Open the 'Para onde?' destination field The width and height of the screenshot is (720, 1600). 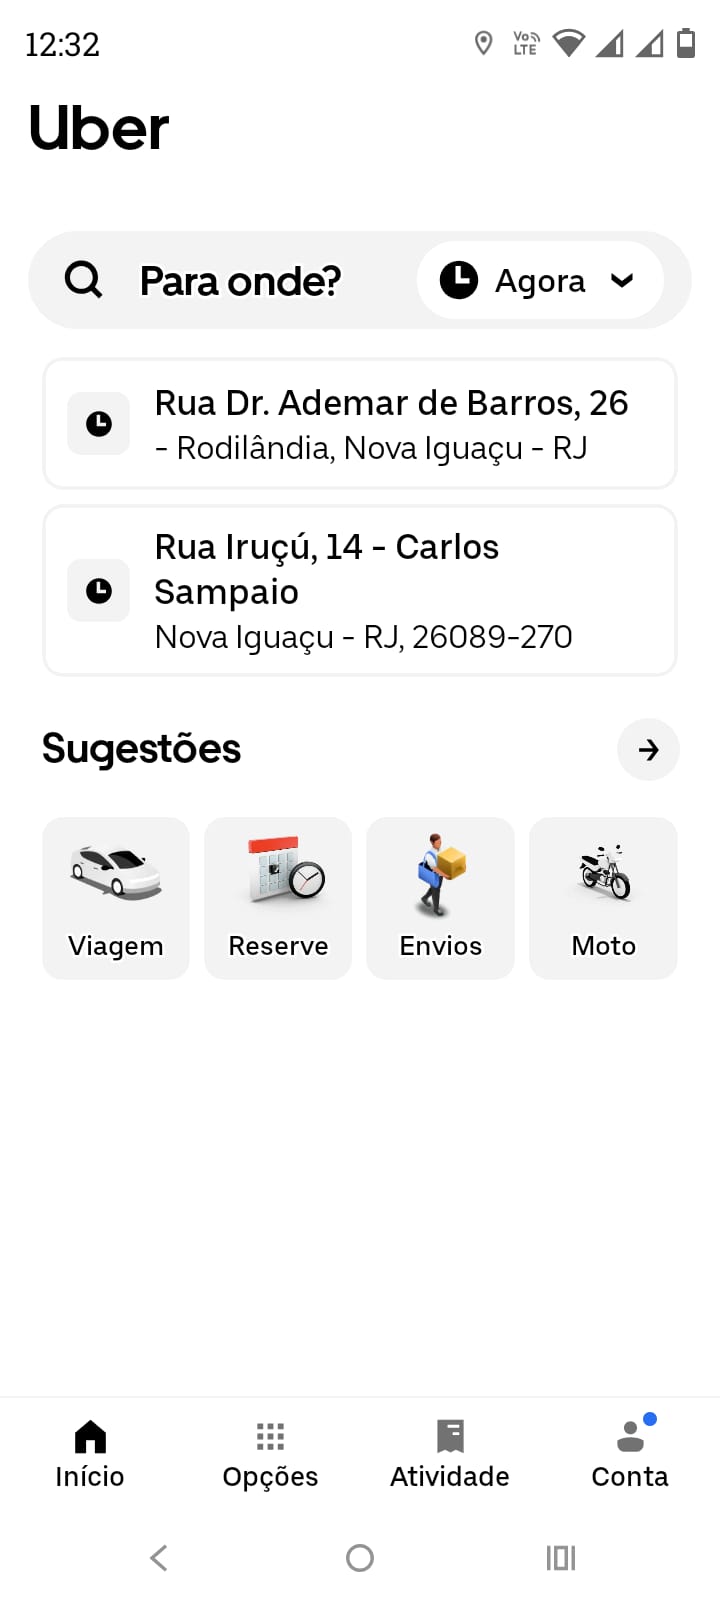tap(240, 281)
